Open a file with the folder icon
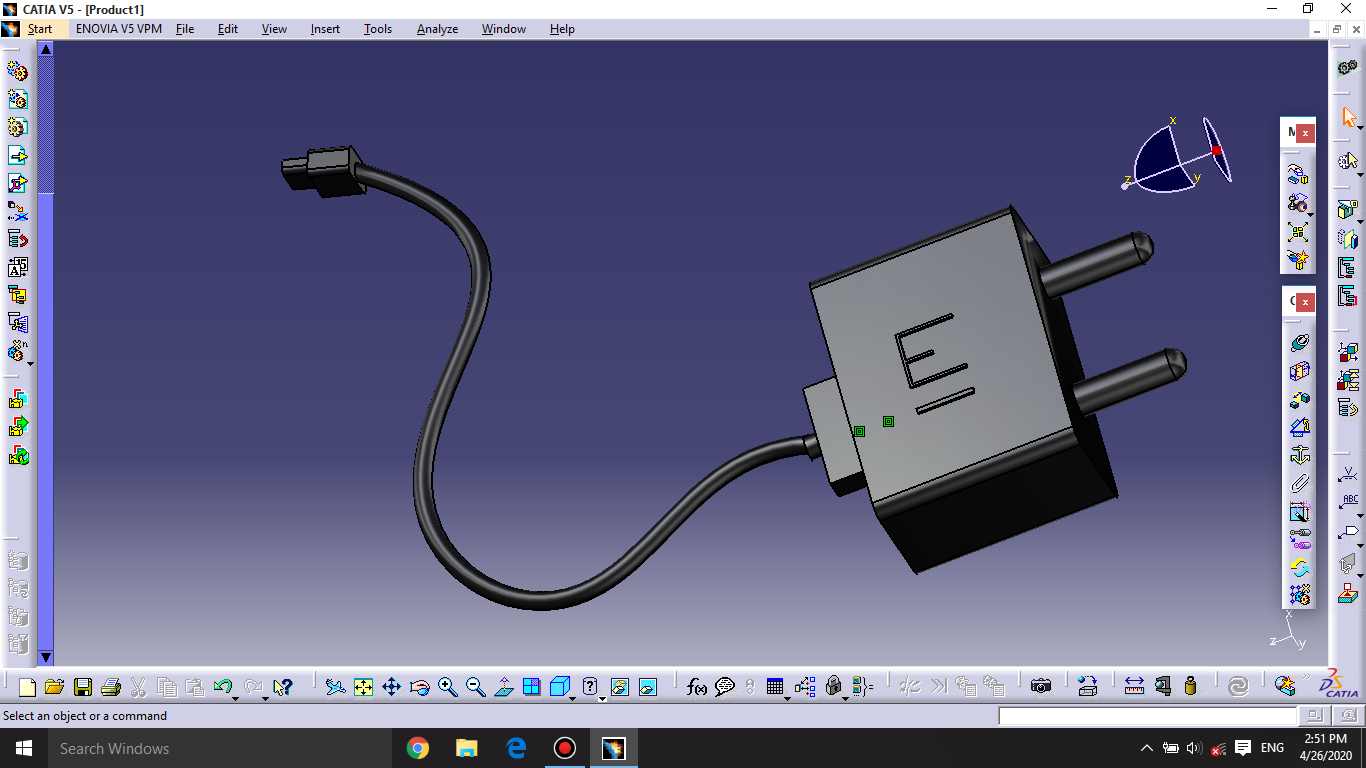This screenshot has width=1366, height=768. 54,687
